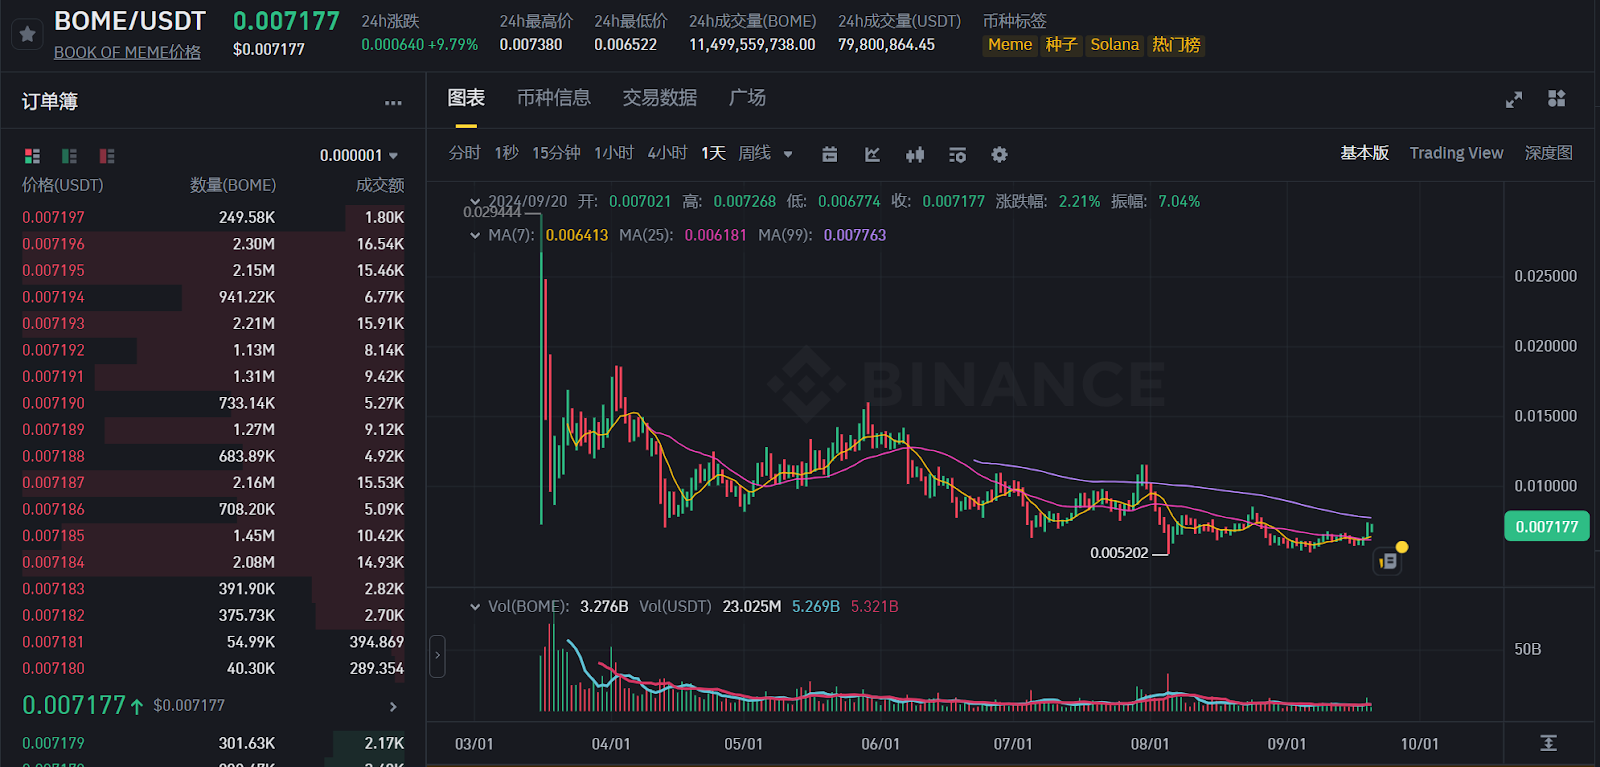Screen dimensions: 1600x767
Task: Open the drawing tools line chart icon
Action: (x=872, y=154)
